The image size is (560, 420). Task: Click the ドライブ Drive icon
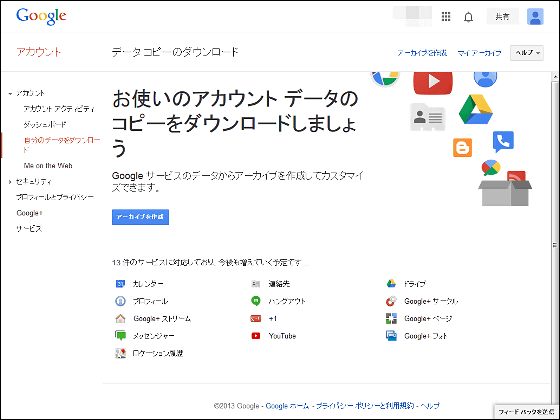(391, 284)
